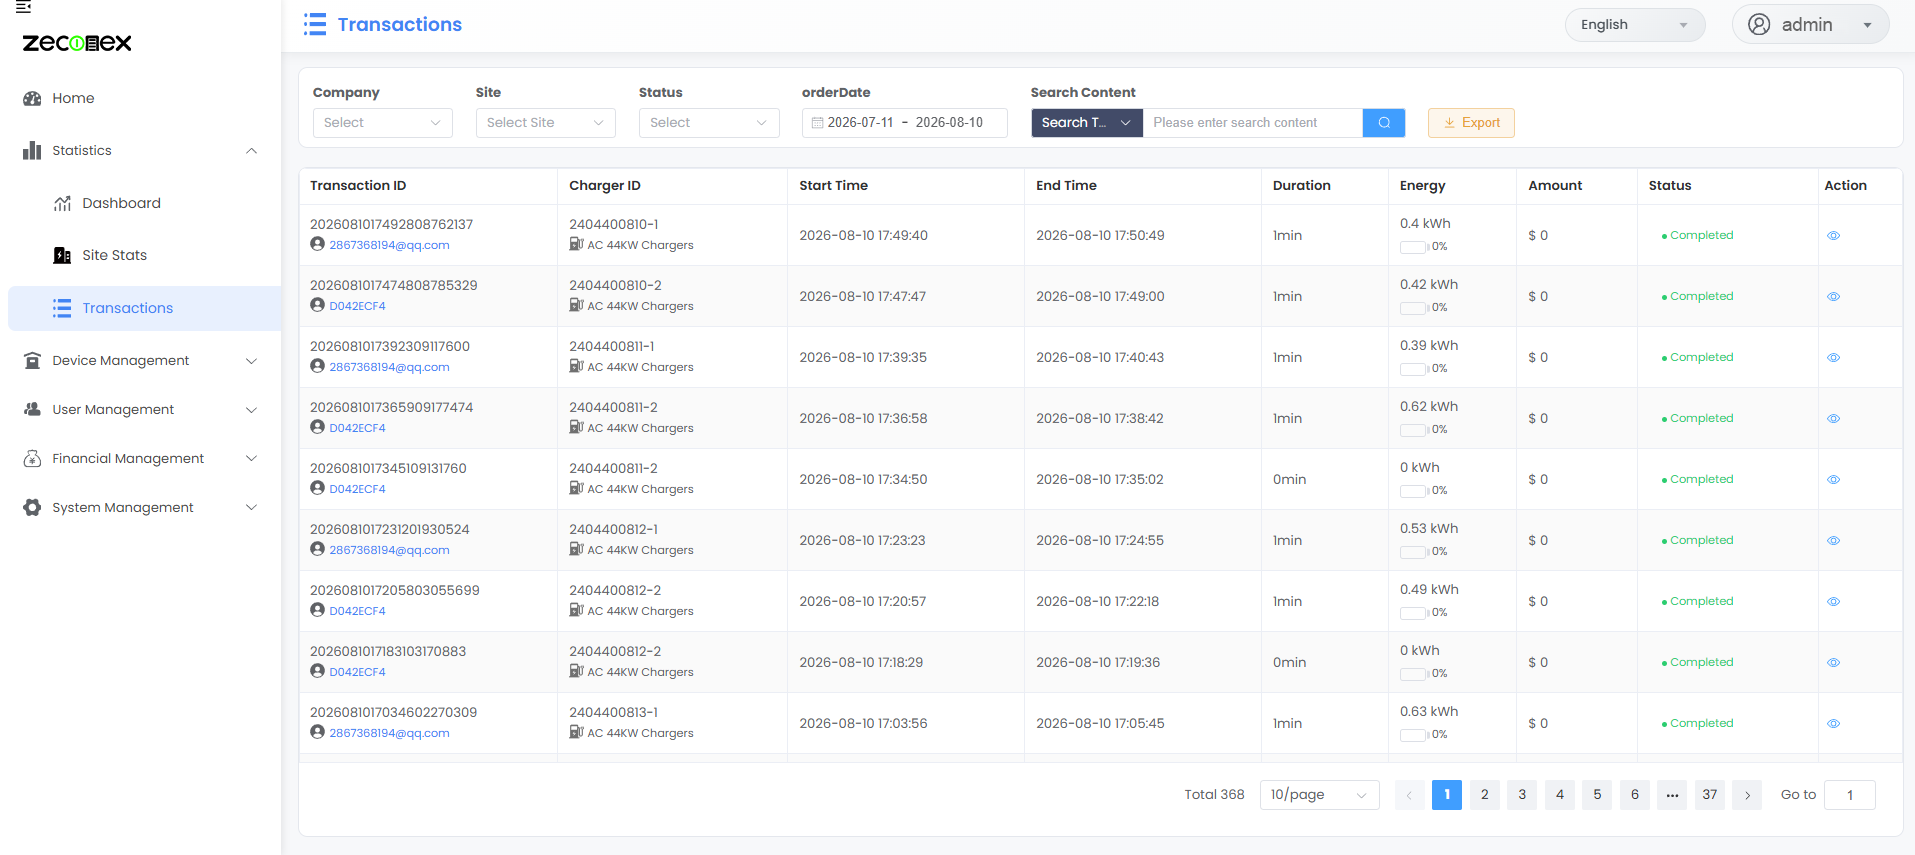The height and width of the screenshot is (855, 1915).
Task: Go to pagination page 6
Action: pyautogui.click(x=1635, y=795)
